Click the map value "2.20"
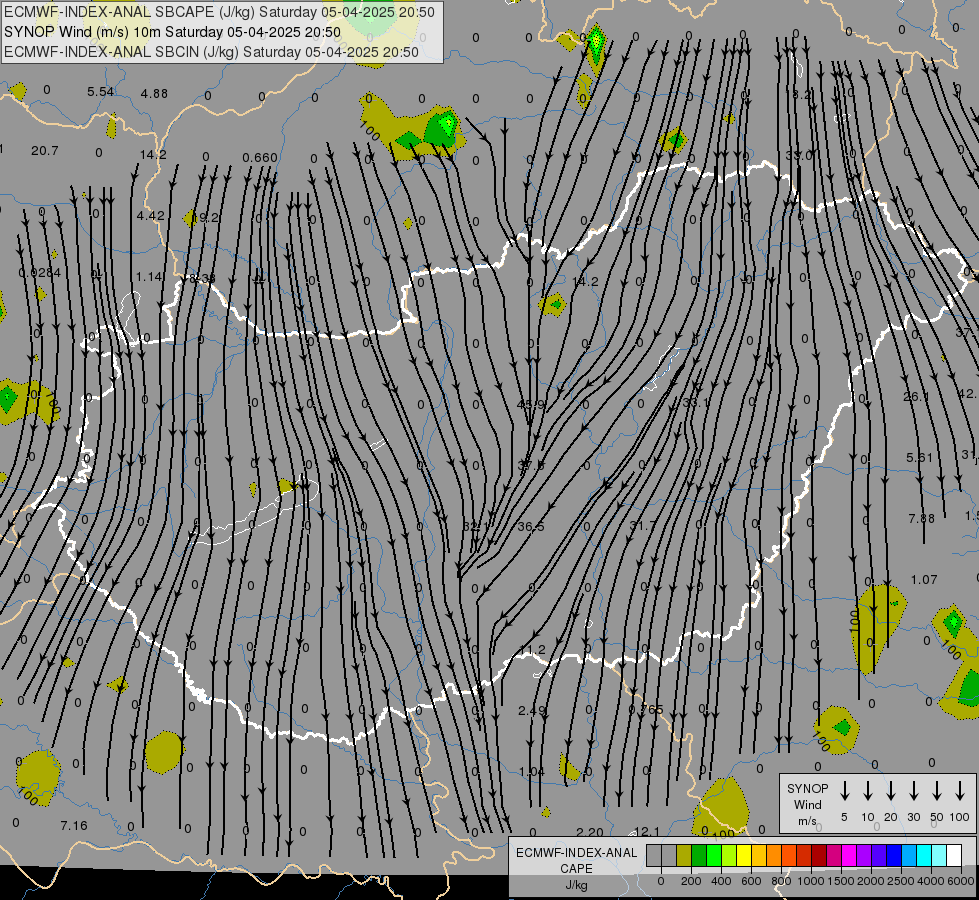Image resolution: width=979 pixels, height=900 pixels. click(x=589, y=832)
